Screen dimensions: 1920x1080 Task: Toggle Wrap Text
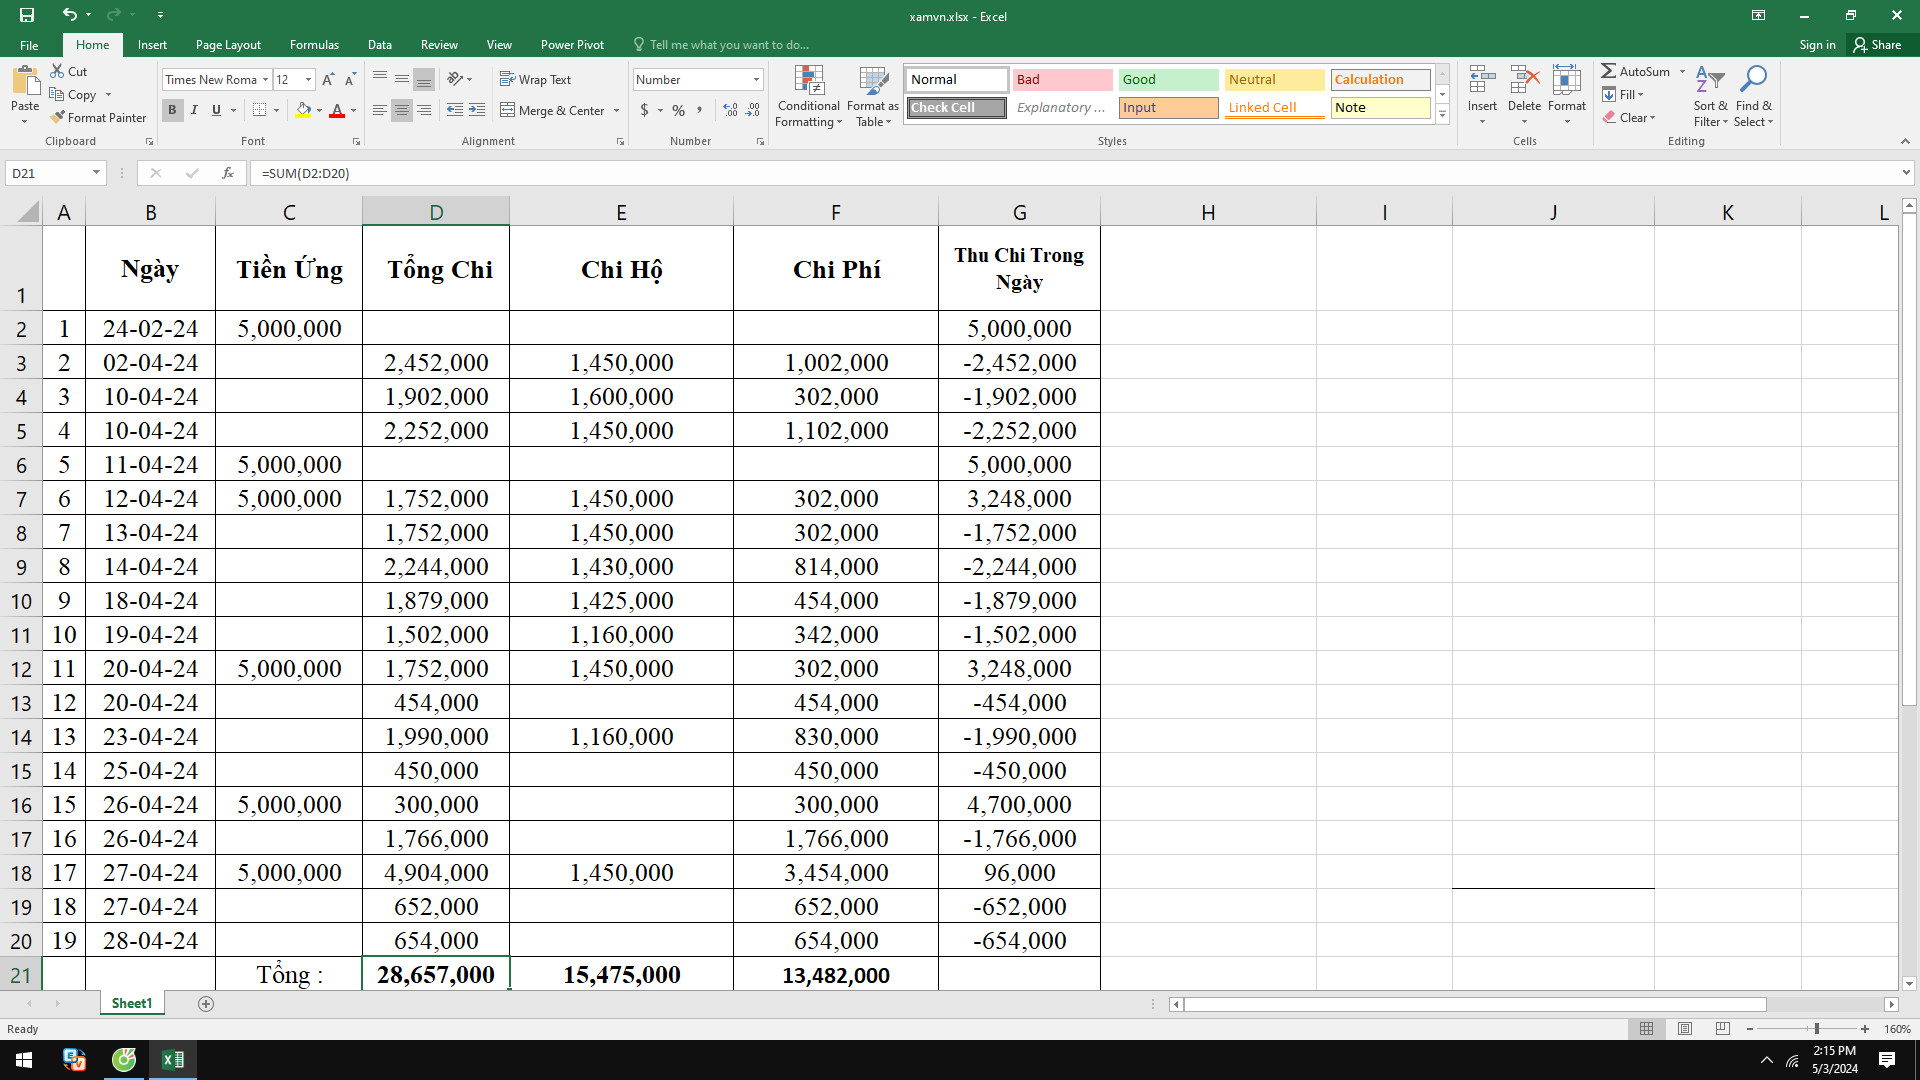535,79
